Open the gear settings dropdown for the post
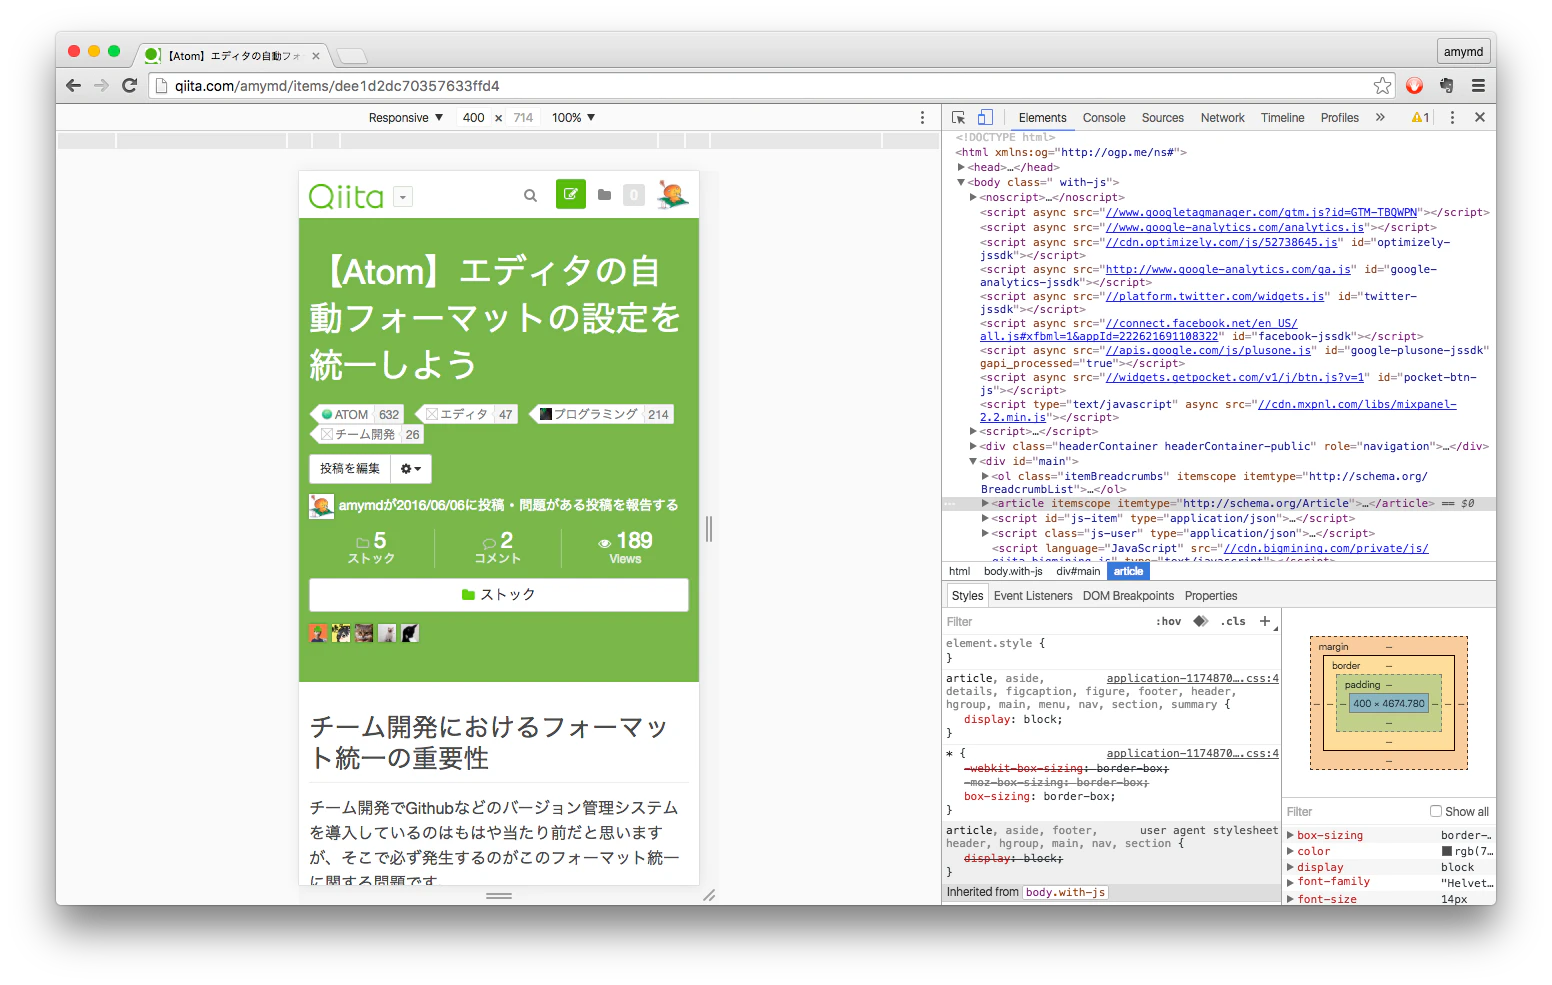 [x=411, y=468]
